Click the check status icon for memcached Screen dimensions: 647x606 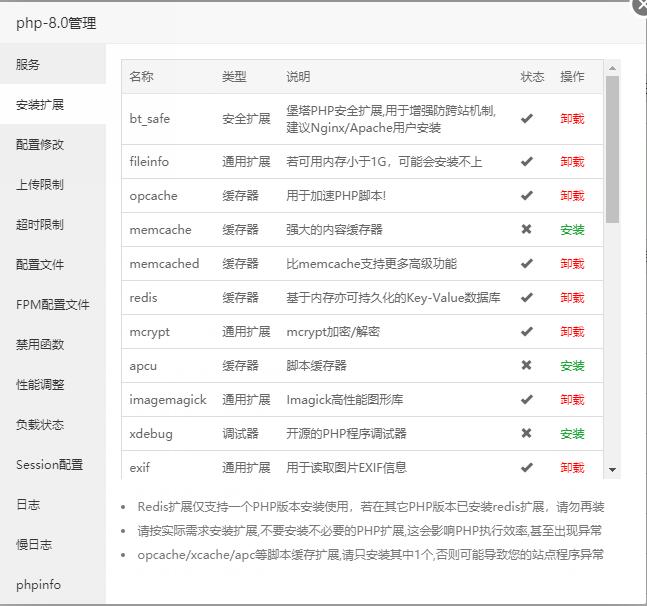(x=527, y=263)
